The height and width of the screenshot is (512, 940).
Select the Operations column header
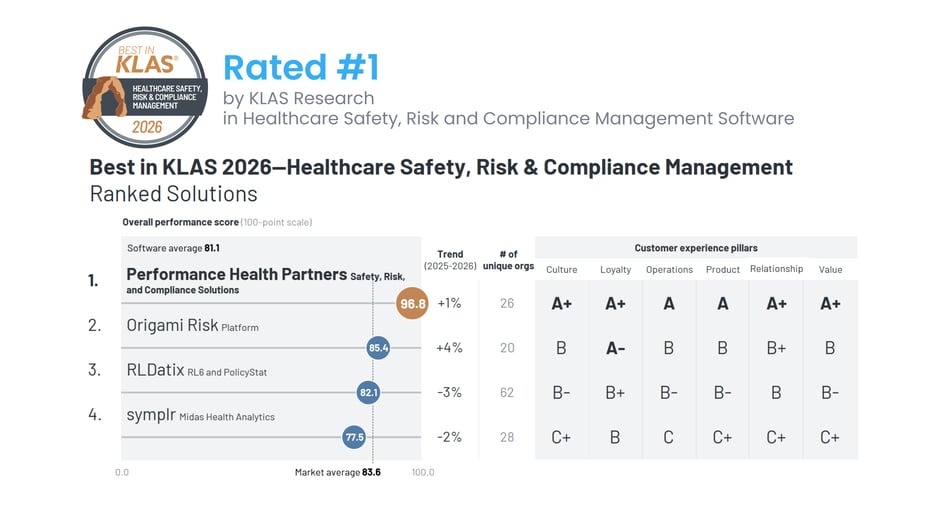(669, 270)
